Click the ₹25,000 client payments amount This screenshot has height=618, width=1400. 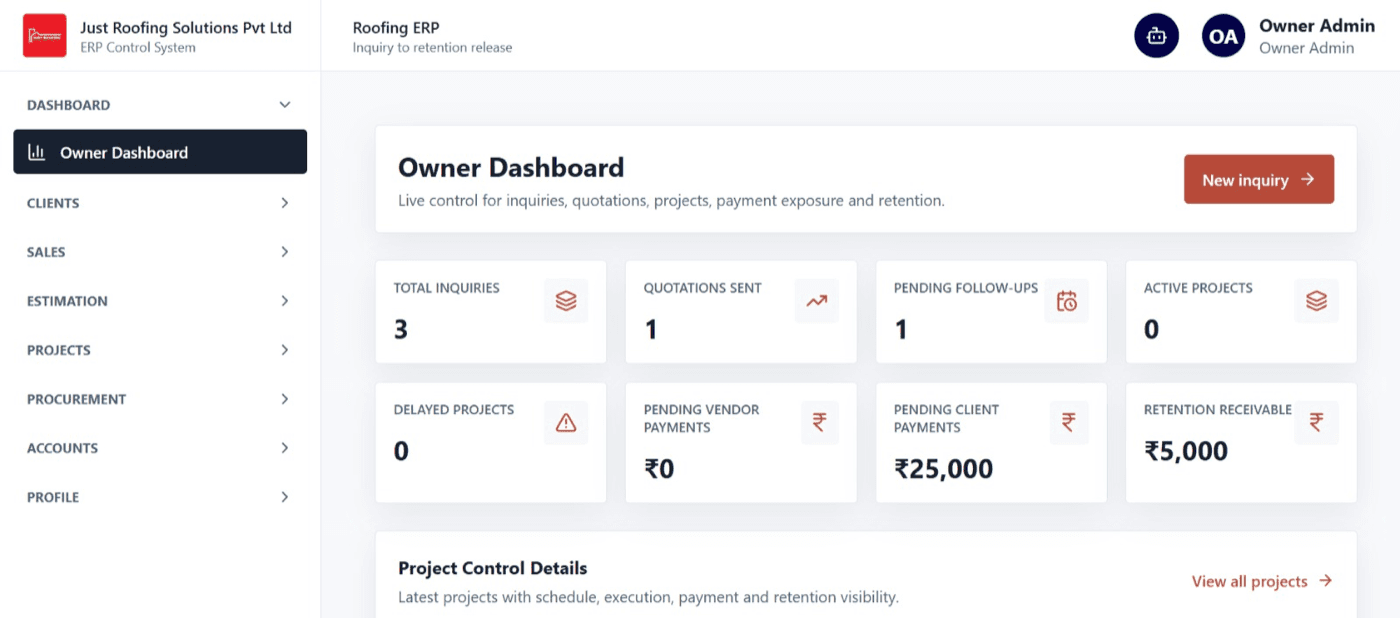pos(944,468)
